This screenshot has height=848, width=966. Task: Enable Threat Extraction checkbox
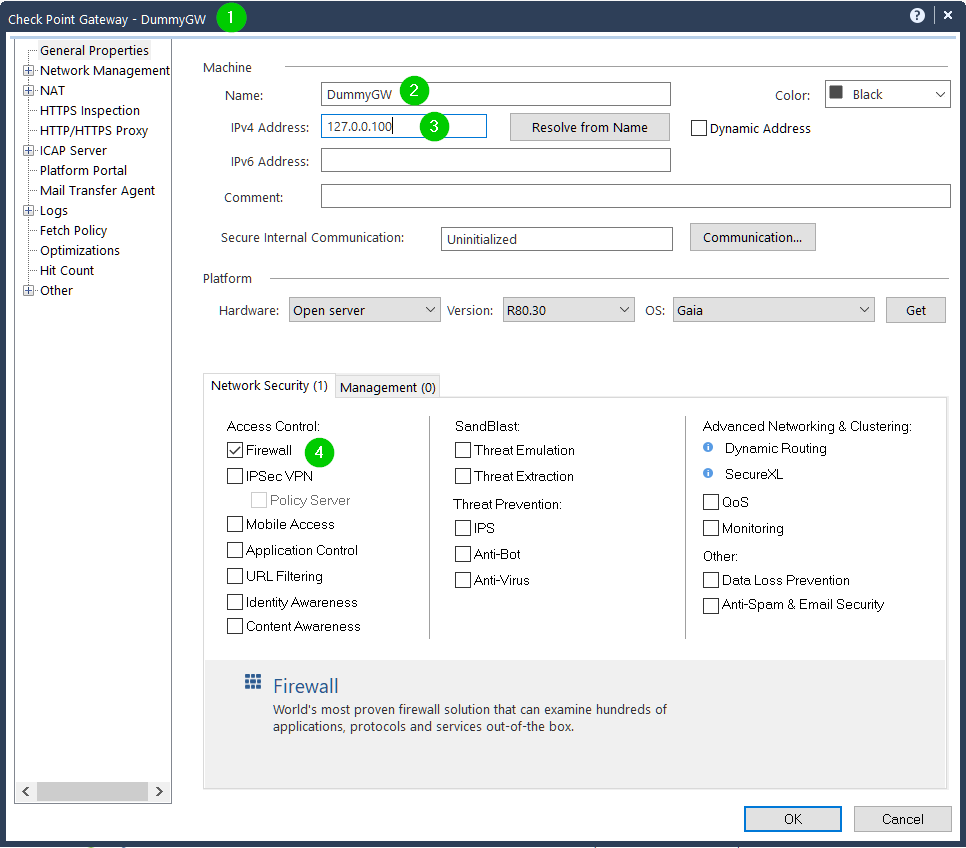coord(463,476)
